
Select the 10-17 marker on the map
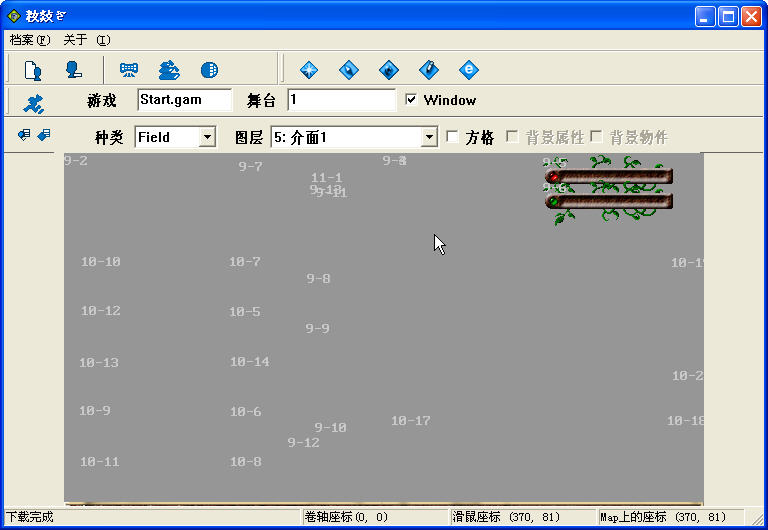[x=410, y=421]
